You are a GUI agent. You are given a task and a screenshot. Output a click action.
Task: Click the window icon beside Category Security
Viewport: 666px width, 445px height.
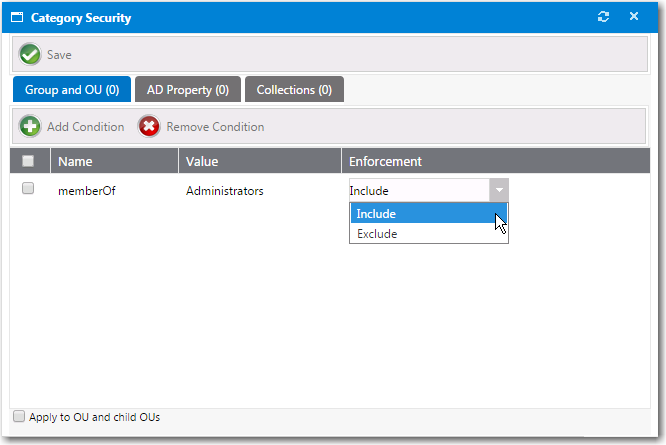(17, 18)
